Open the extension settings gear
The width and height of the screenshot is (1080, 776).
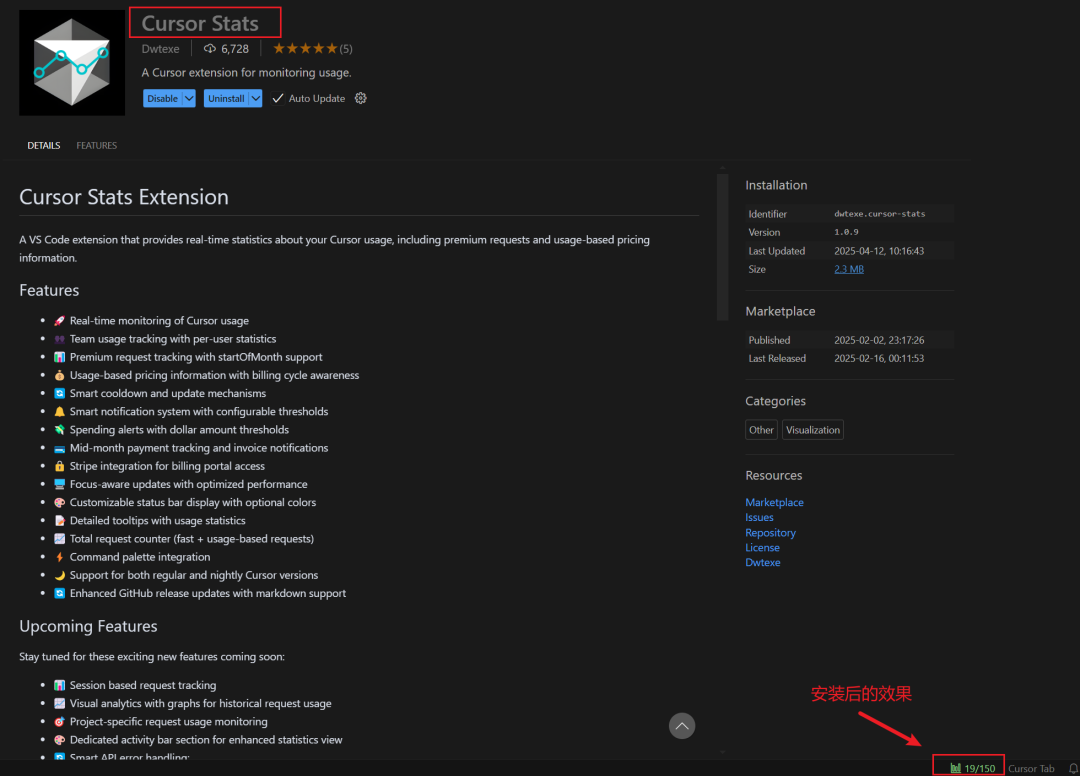point(360,98)
